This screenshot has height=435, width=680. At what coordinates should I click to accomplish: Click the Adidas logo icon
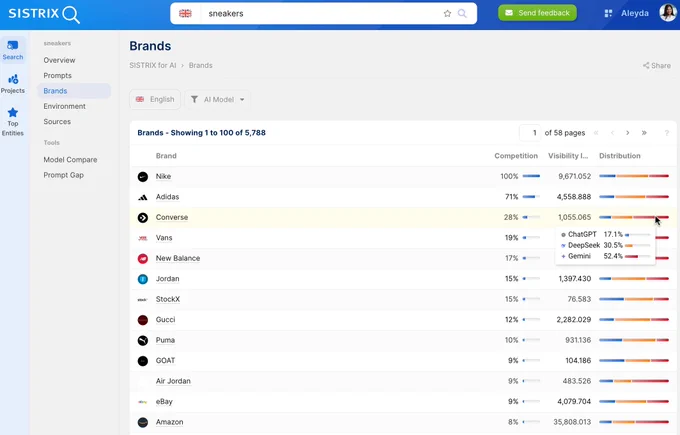click(143, 197)
